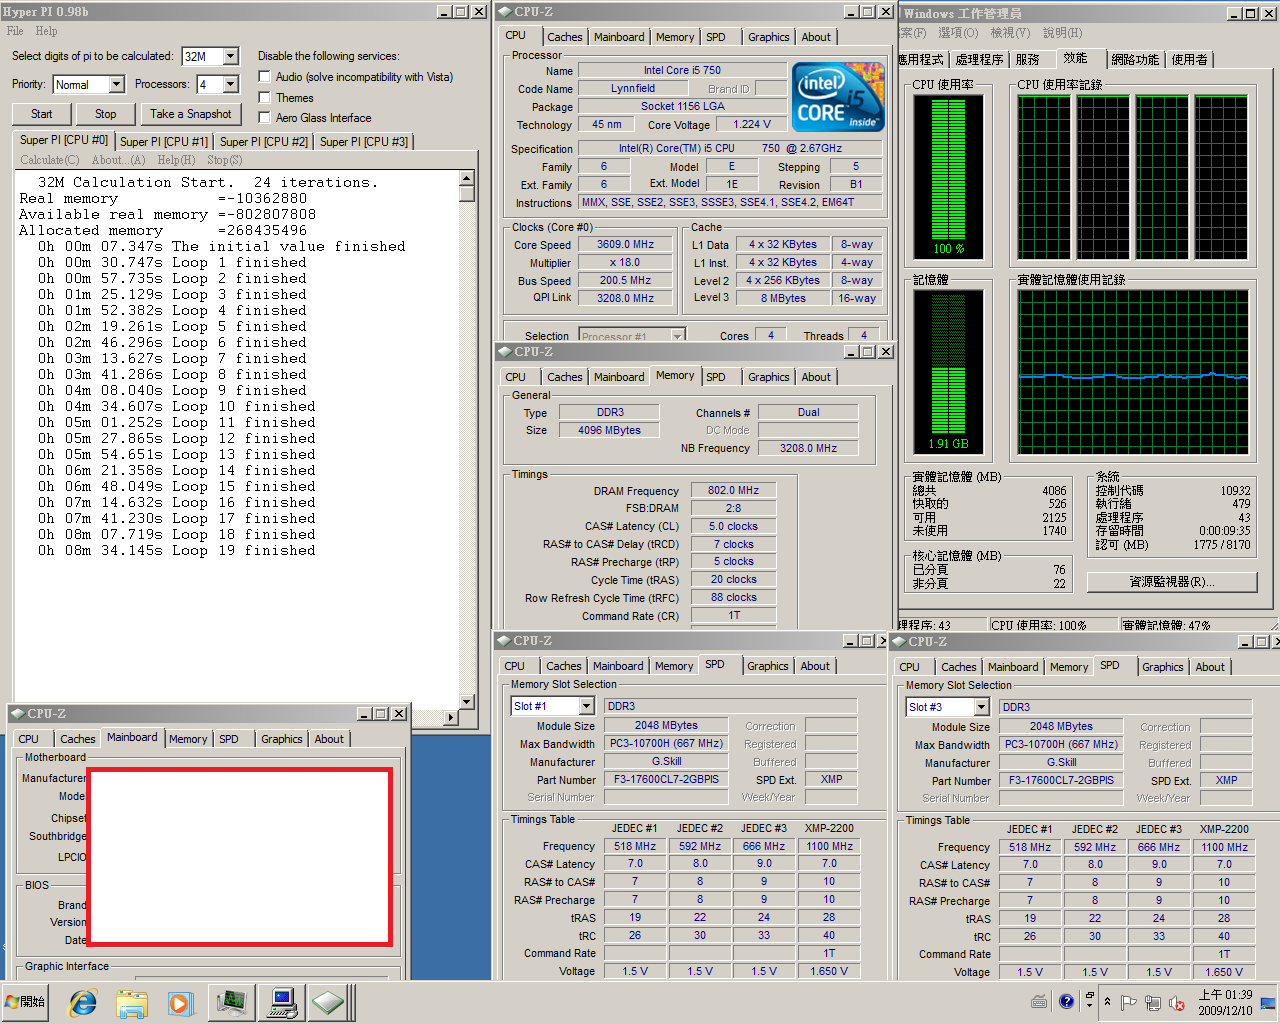
Task: Open 使用者 tab in Task Manager
Action: [x=1189, y=60]
